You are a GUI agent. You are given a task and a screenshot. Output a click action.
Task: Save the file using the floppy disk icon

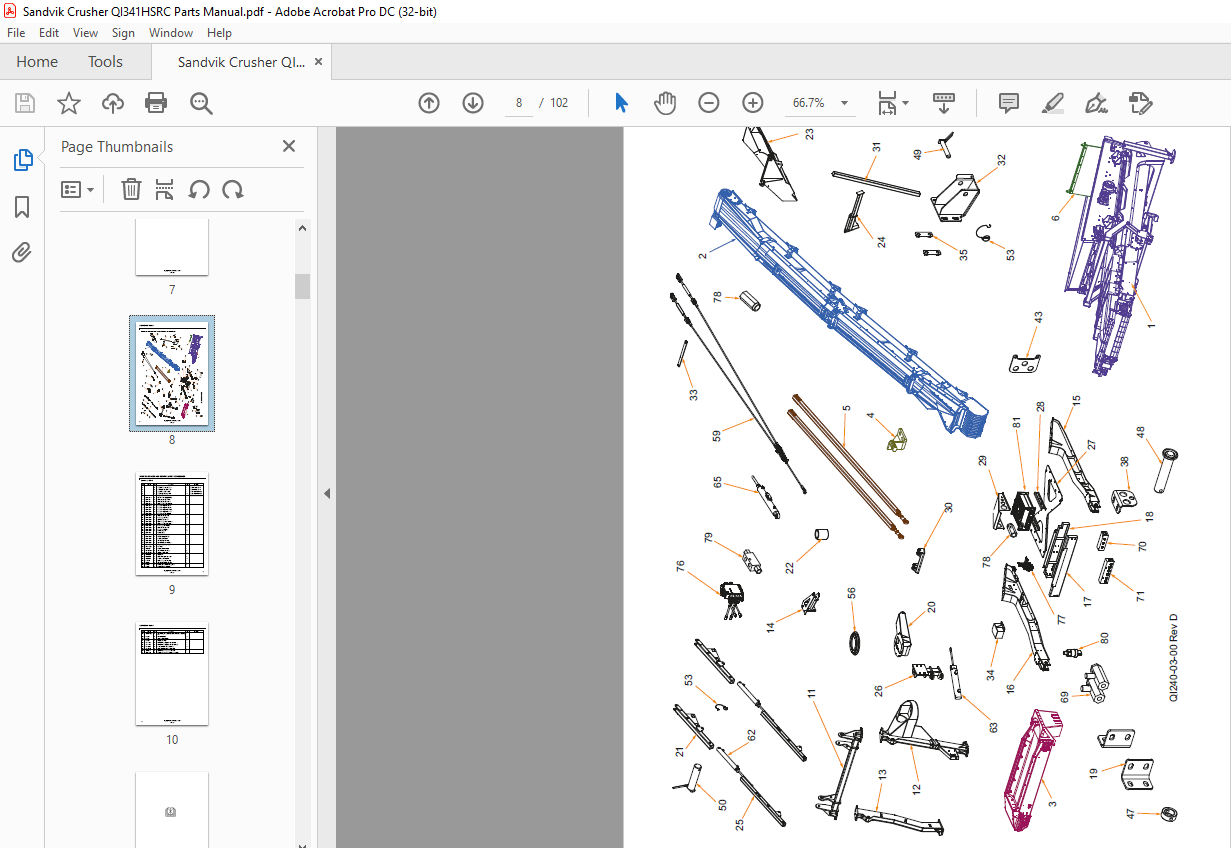point(24,103)
